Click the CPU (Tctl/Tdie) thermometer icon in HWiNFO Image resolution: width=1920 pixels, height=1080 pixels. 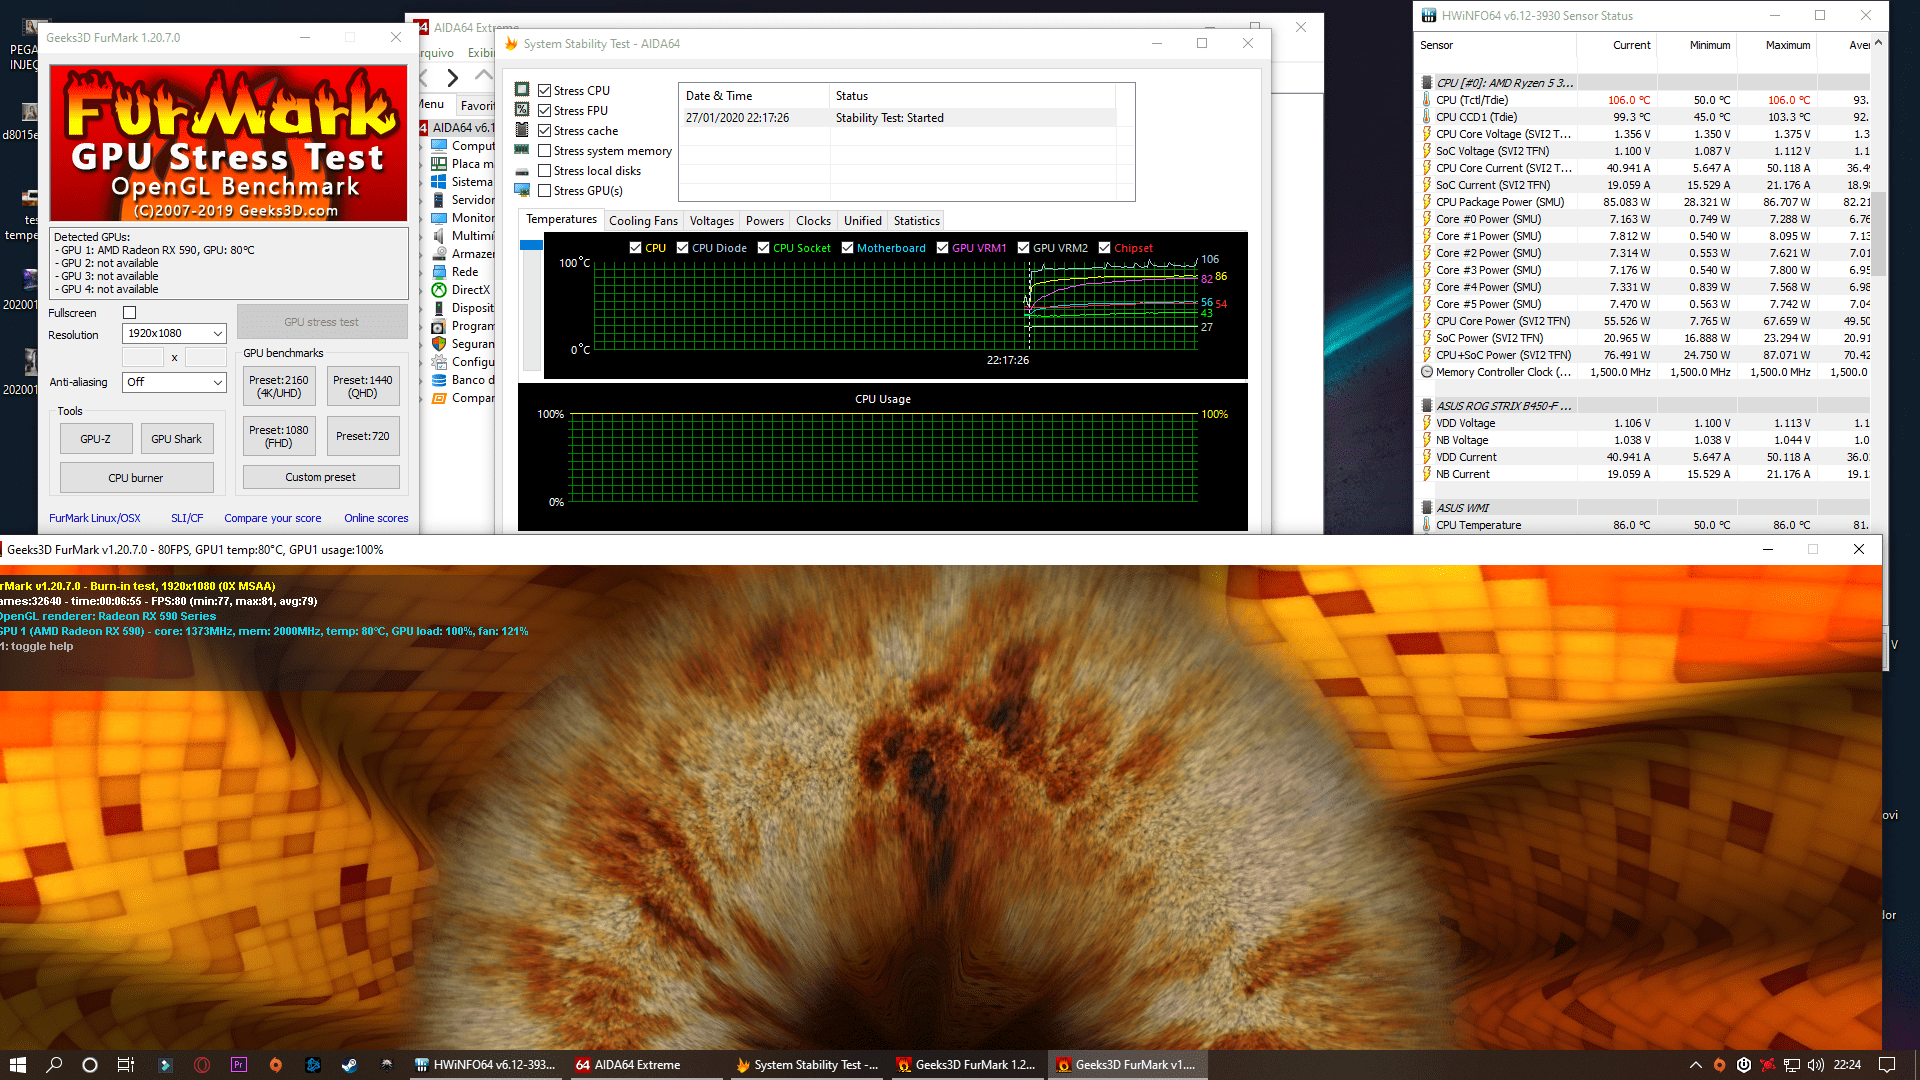click(x=1427, y=100)
